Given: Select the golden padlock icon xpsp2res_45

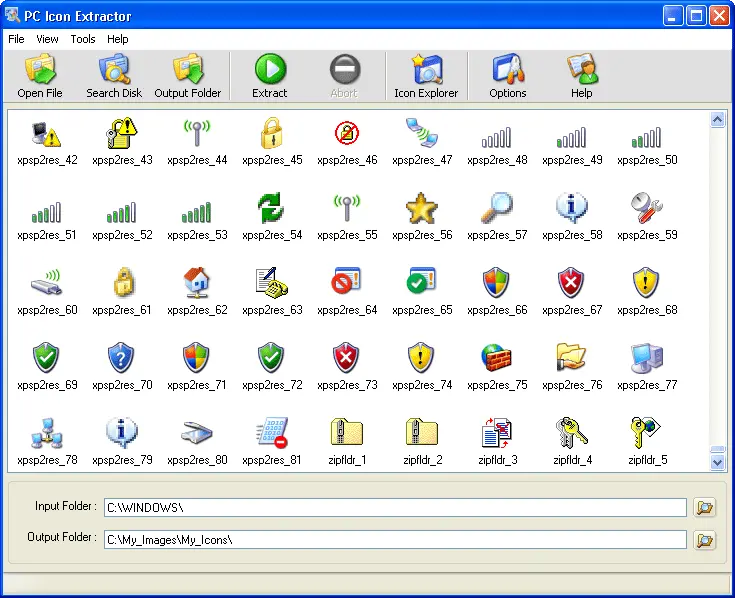Looking at the screenshot, I should click(272, 133).
